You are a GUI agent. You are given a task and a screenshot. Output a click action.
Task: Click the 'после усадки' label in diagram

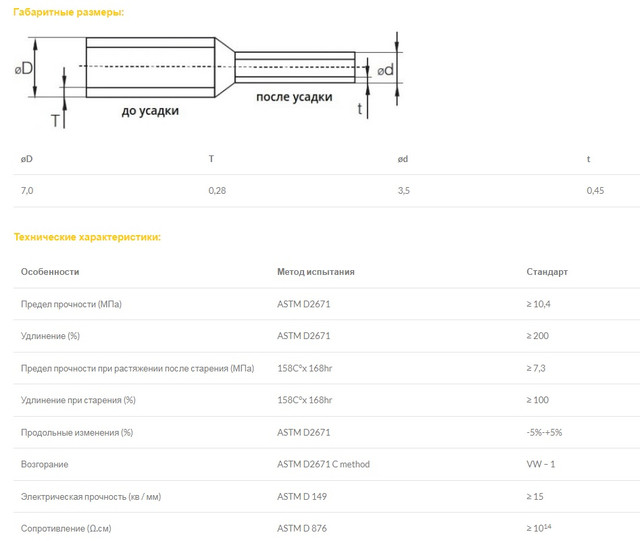294,96
